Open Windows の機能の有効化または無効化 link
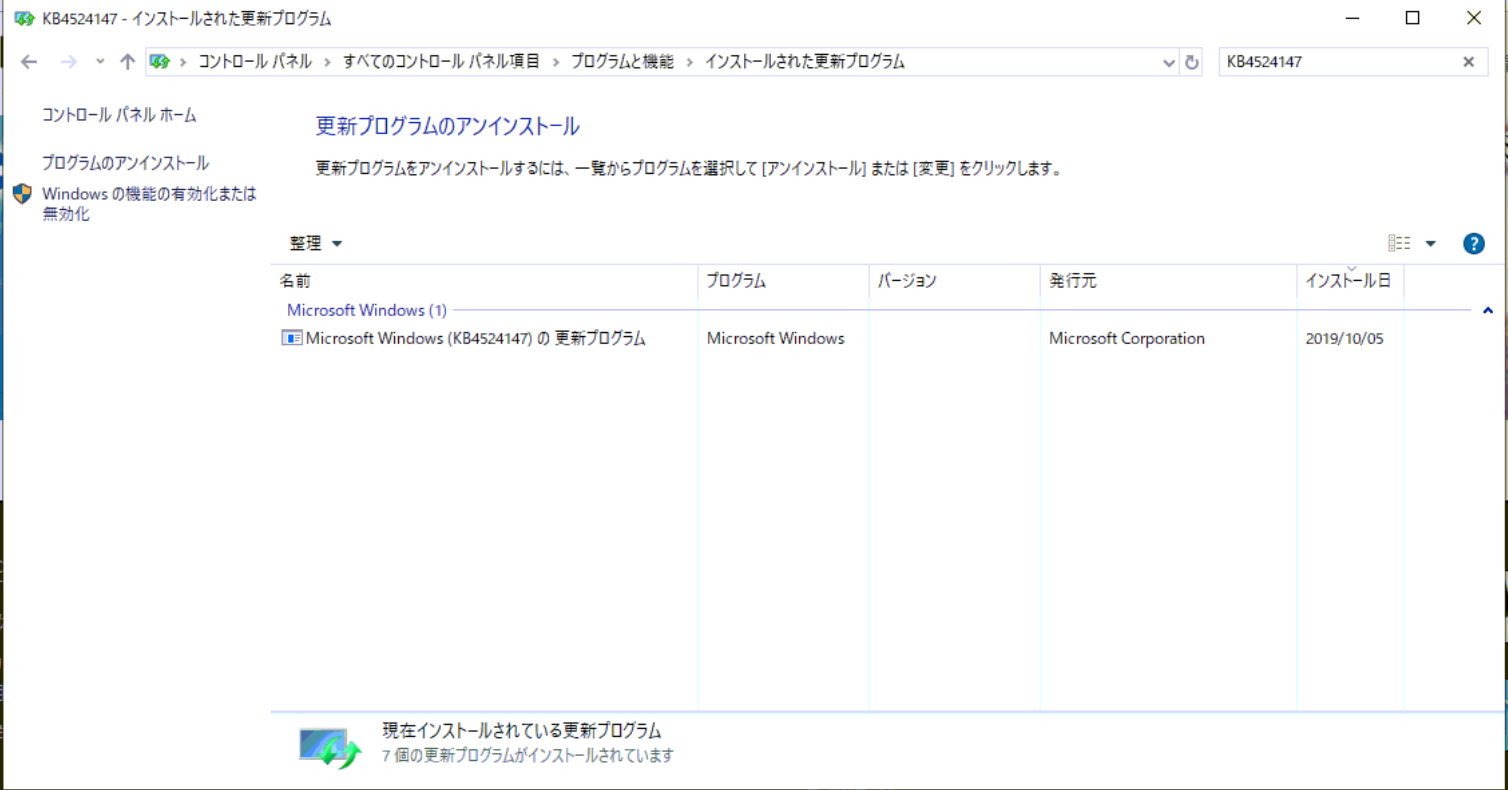The width and height of the screenshot is (1508, 790). (x=149, y=203)
